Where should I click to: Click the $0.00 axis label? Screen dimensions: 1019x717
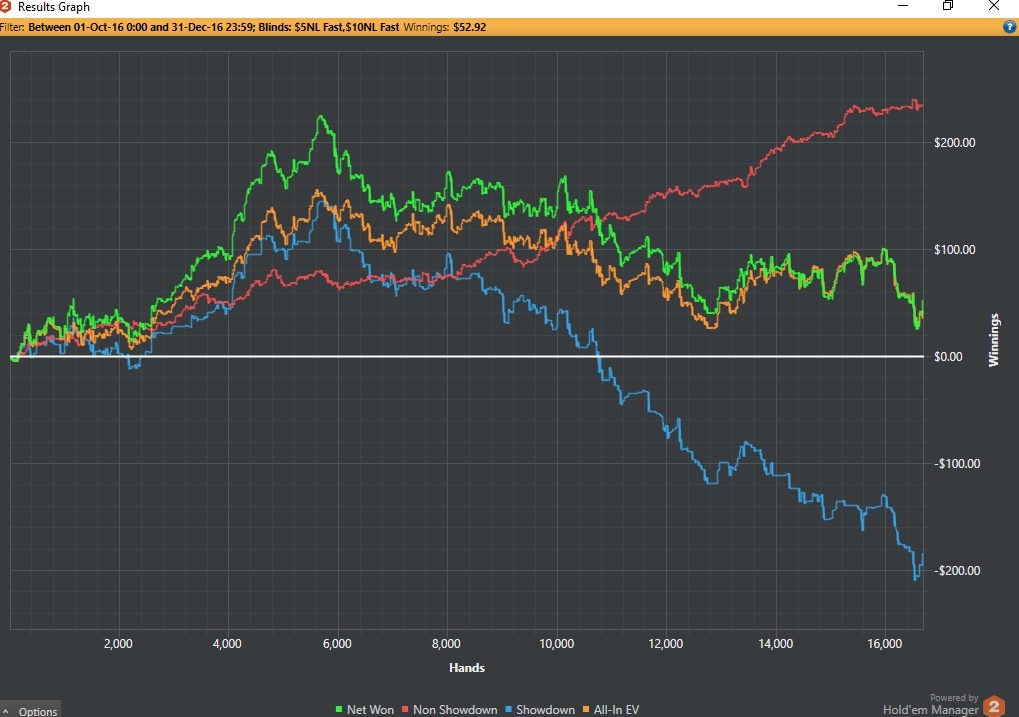[948, 357]
